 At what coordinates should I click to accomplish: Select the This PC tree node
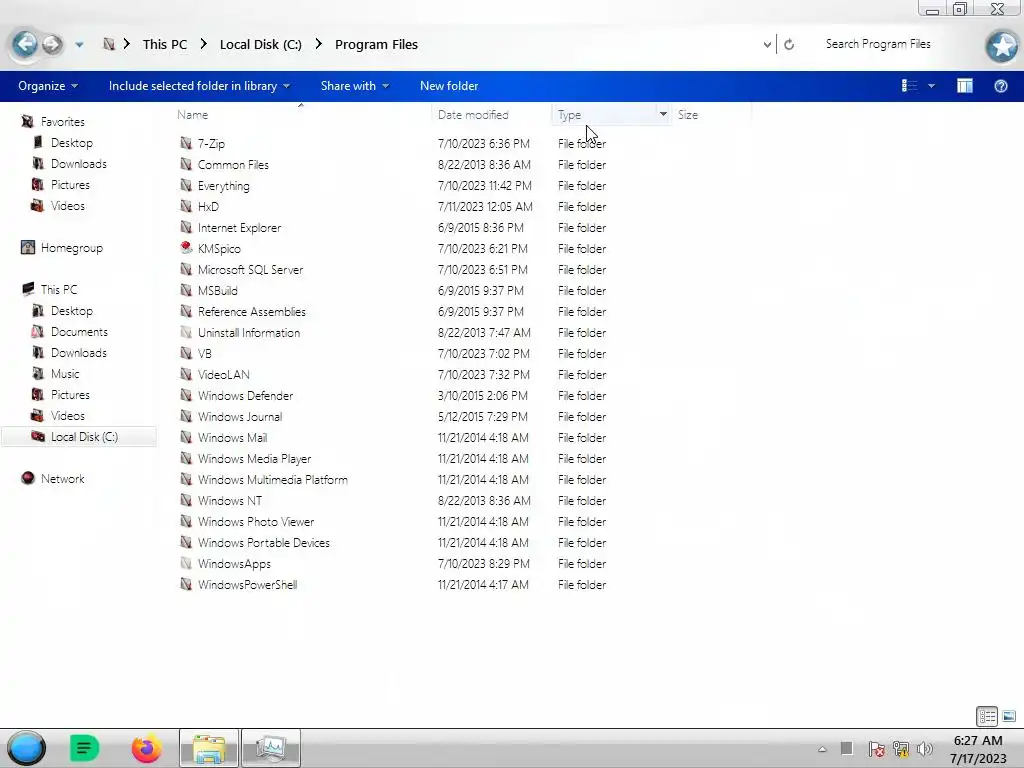[58, 289]
